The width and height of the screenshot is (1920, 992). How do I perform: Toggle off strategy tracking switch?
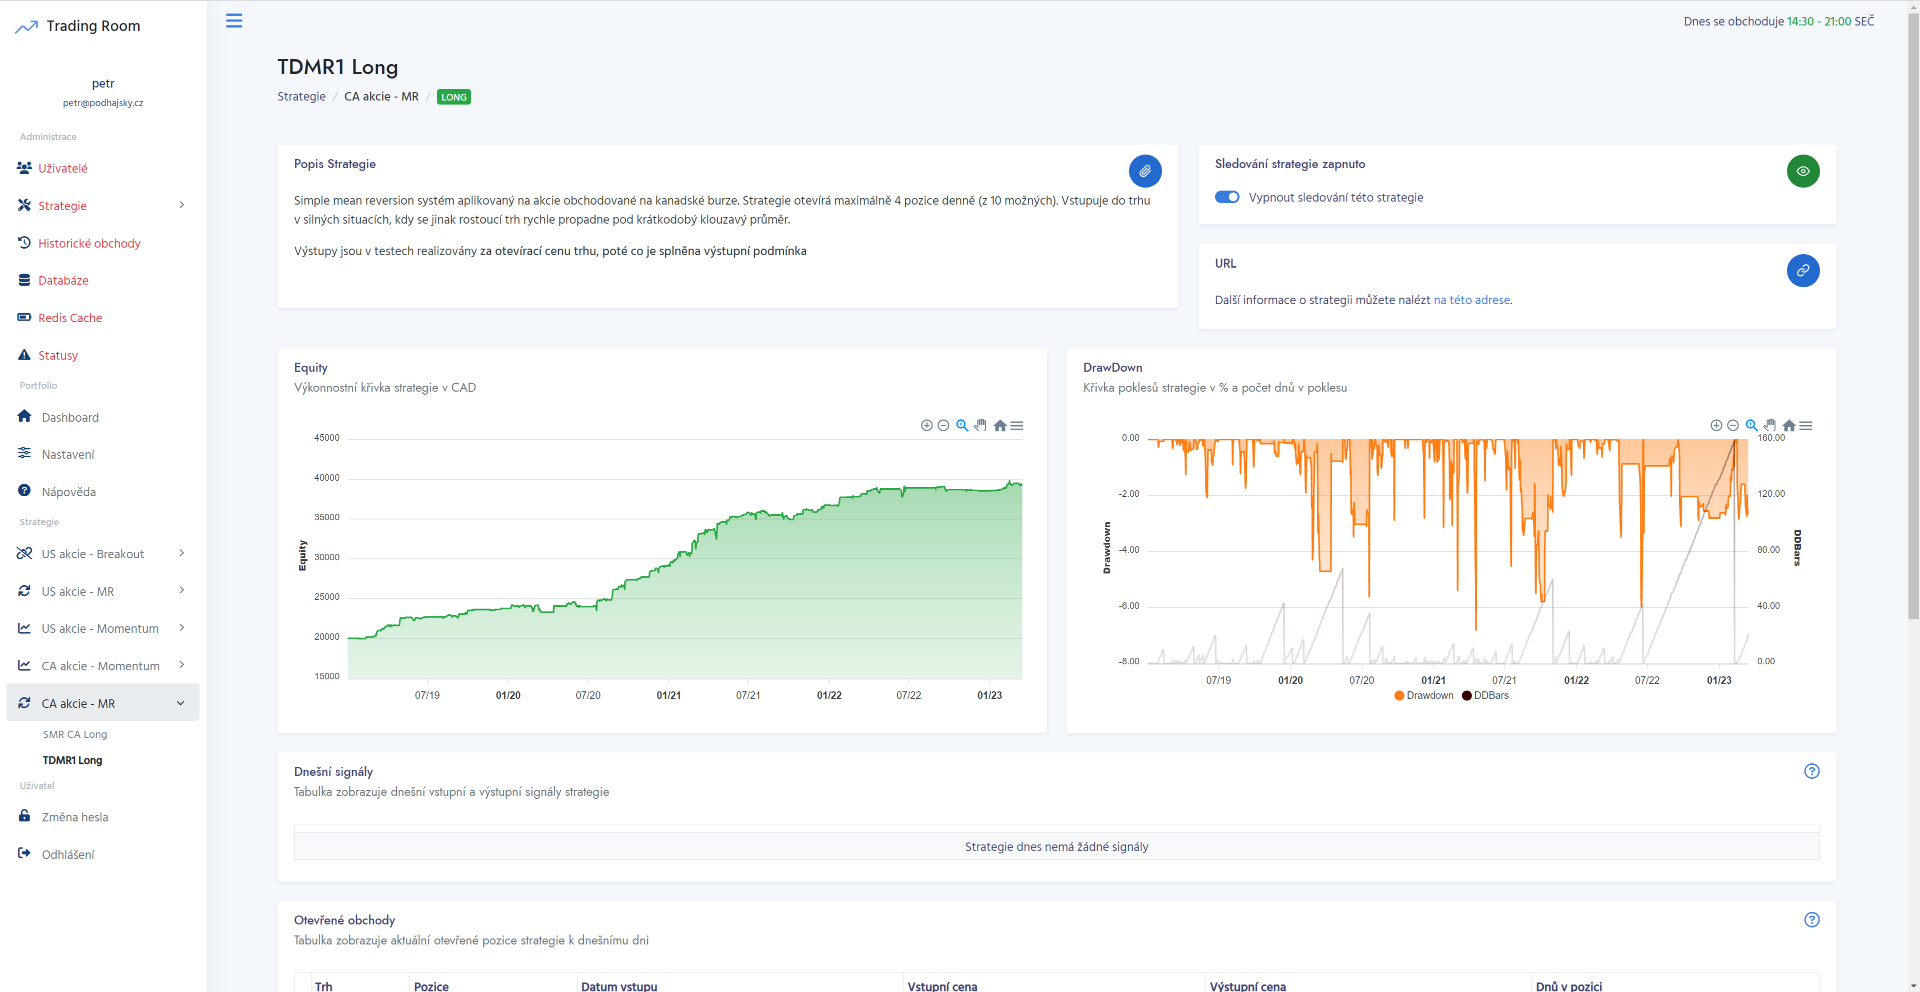(x=1227, y=198)
